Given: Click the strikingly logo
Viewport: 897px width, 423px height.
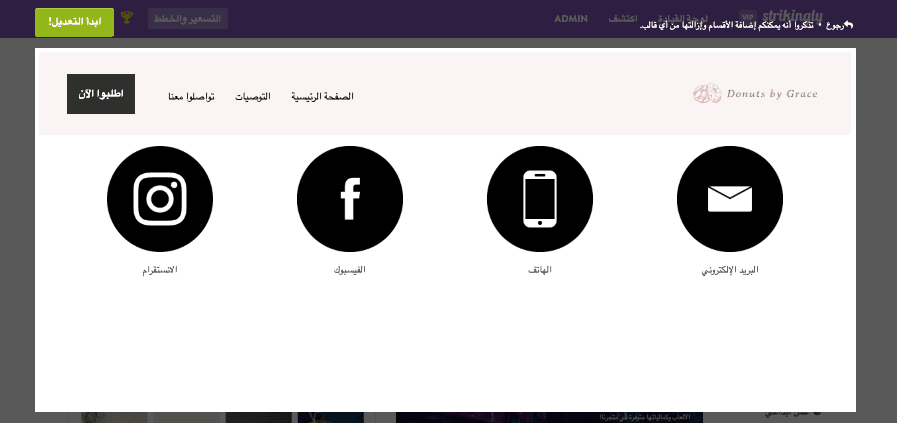Looking at the screenshot, I should [793, 16].
